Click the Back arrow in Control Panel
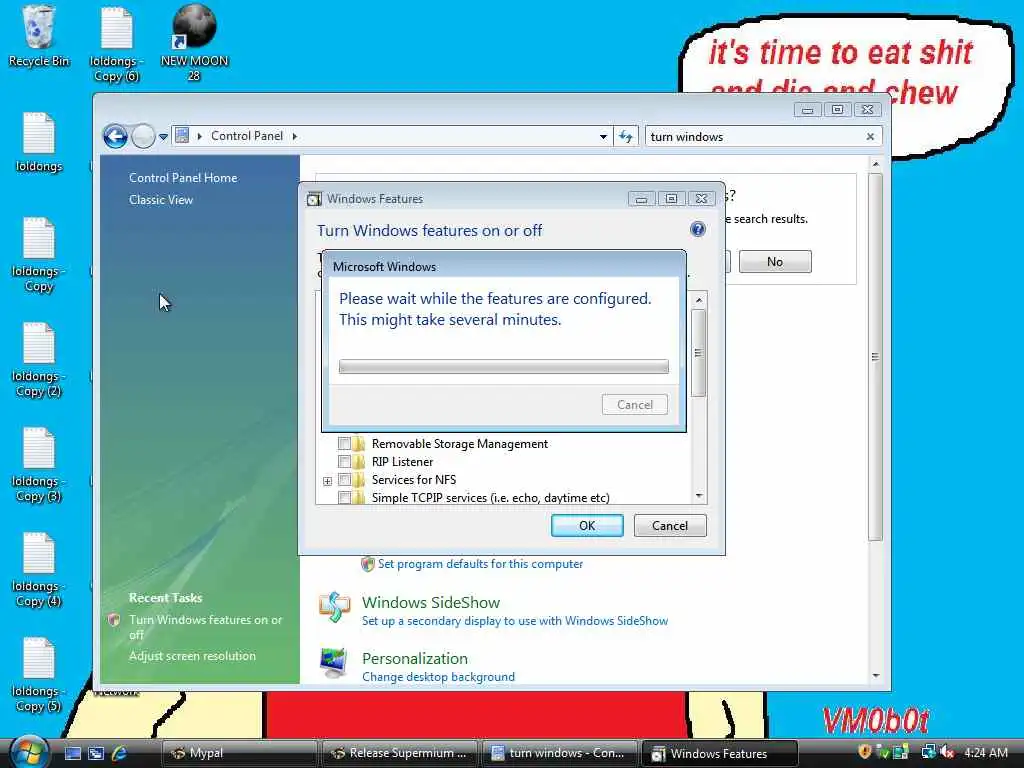The height and width of the screenshot is (768, 1024). (116, 136)
